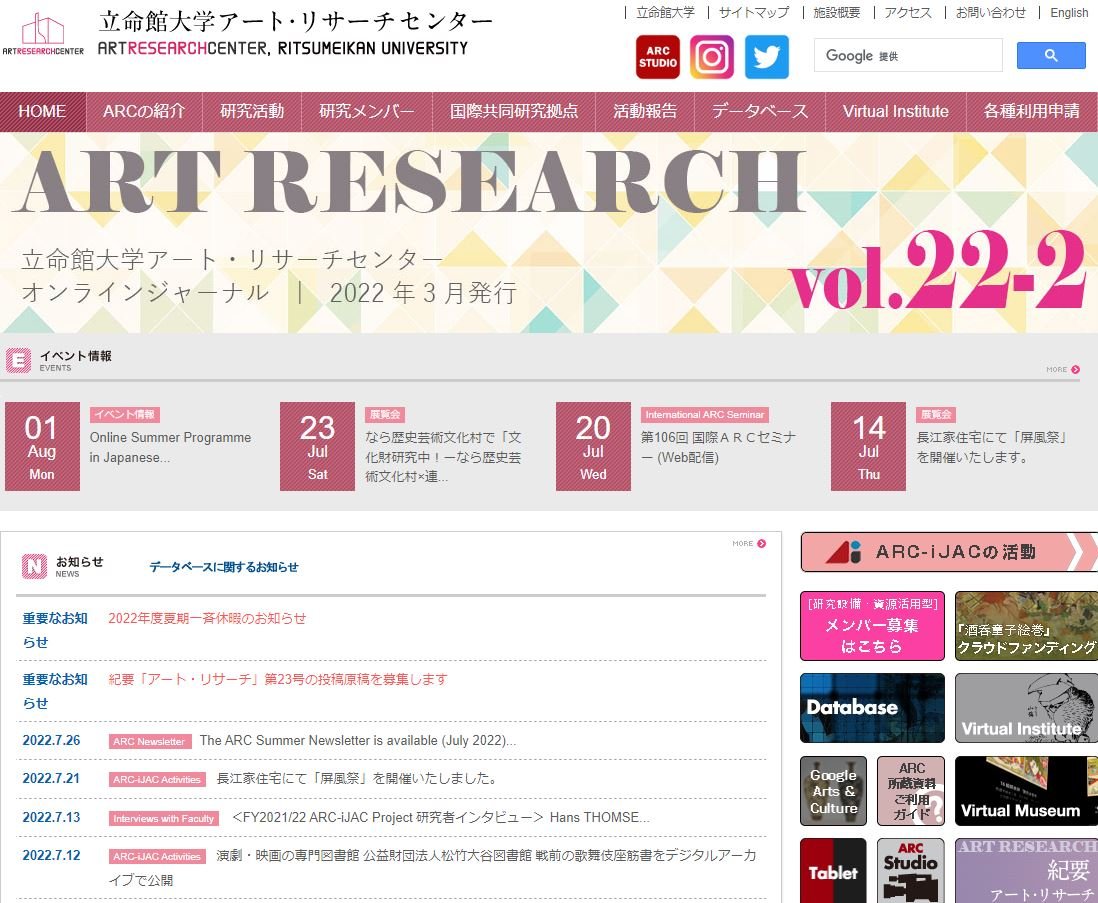Click the Tablet tile icon
Image resolution: width=1098 pixels, height=903 pixels.
(x=833, y=870)
